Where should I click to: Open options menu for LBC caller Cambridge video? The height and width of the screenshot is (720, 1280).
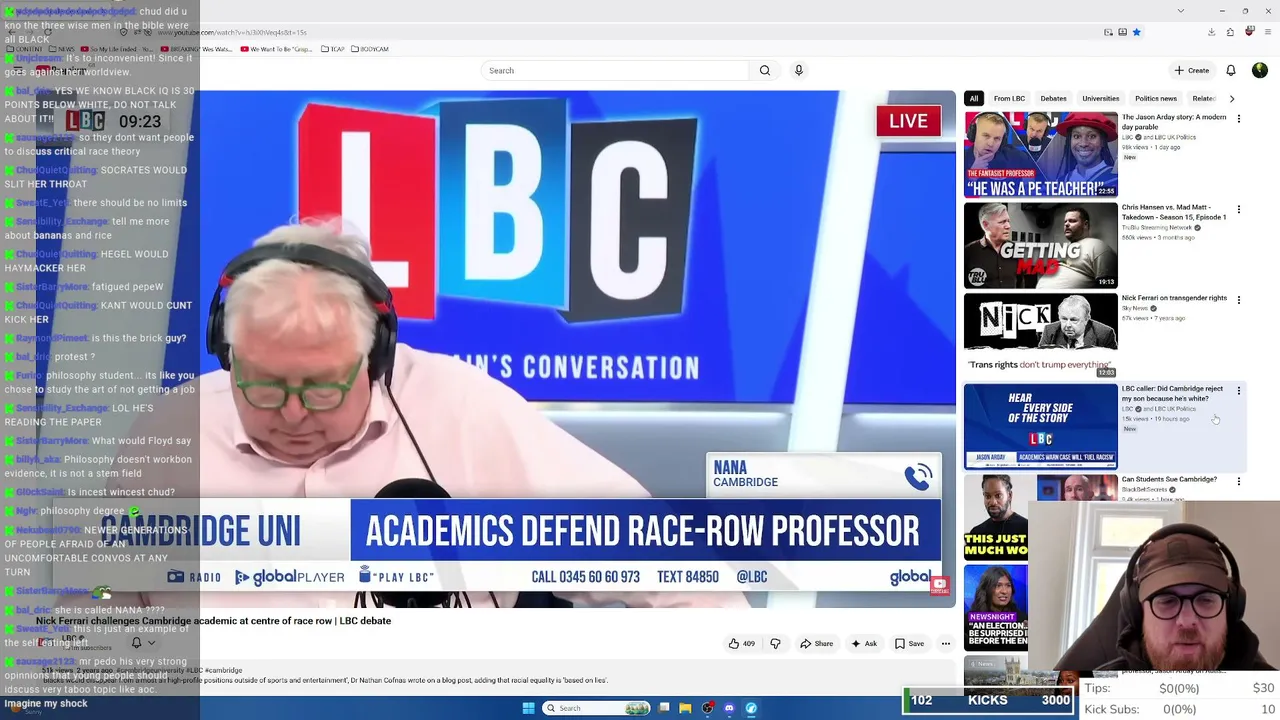pos(1239,390)
